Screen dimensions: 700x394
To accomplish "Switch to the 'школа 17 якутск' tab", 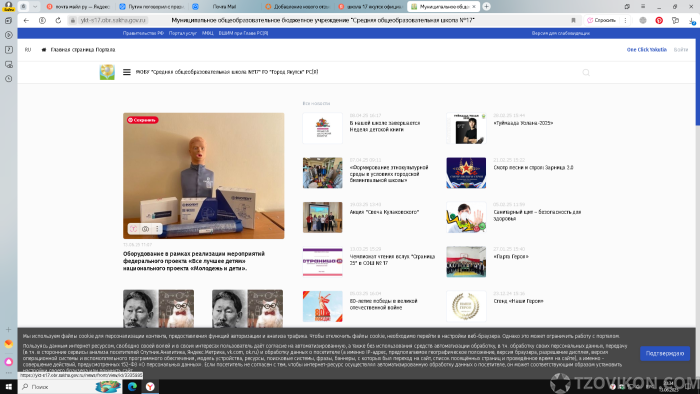I will pos(371,7).
